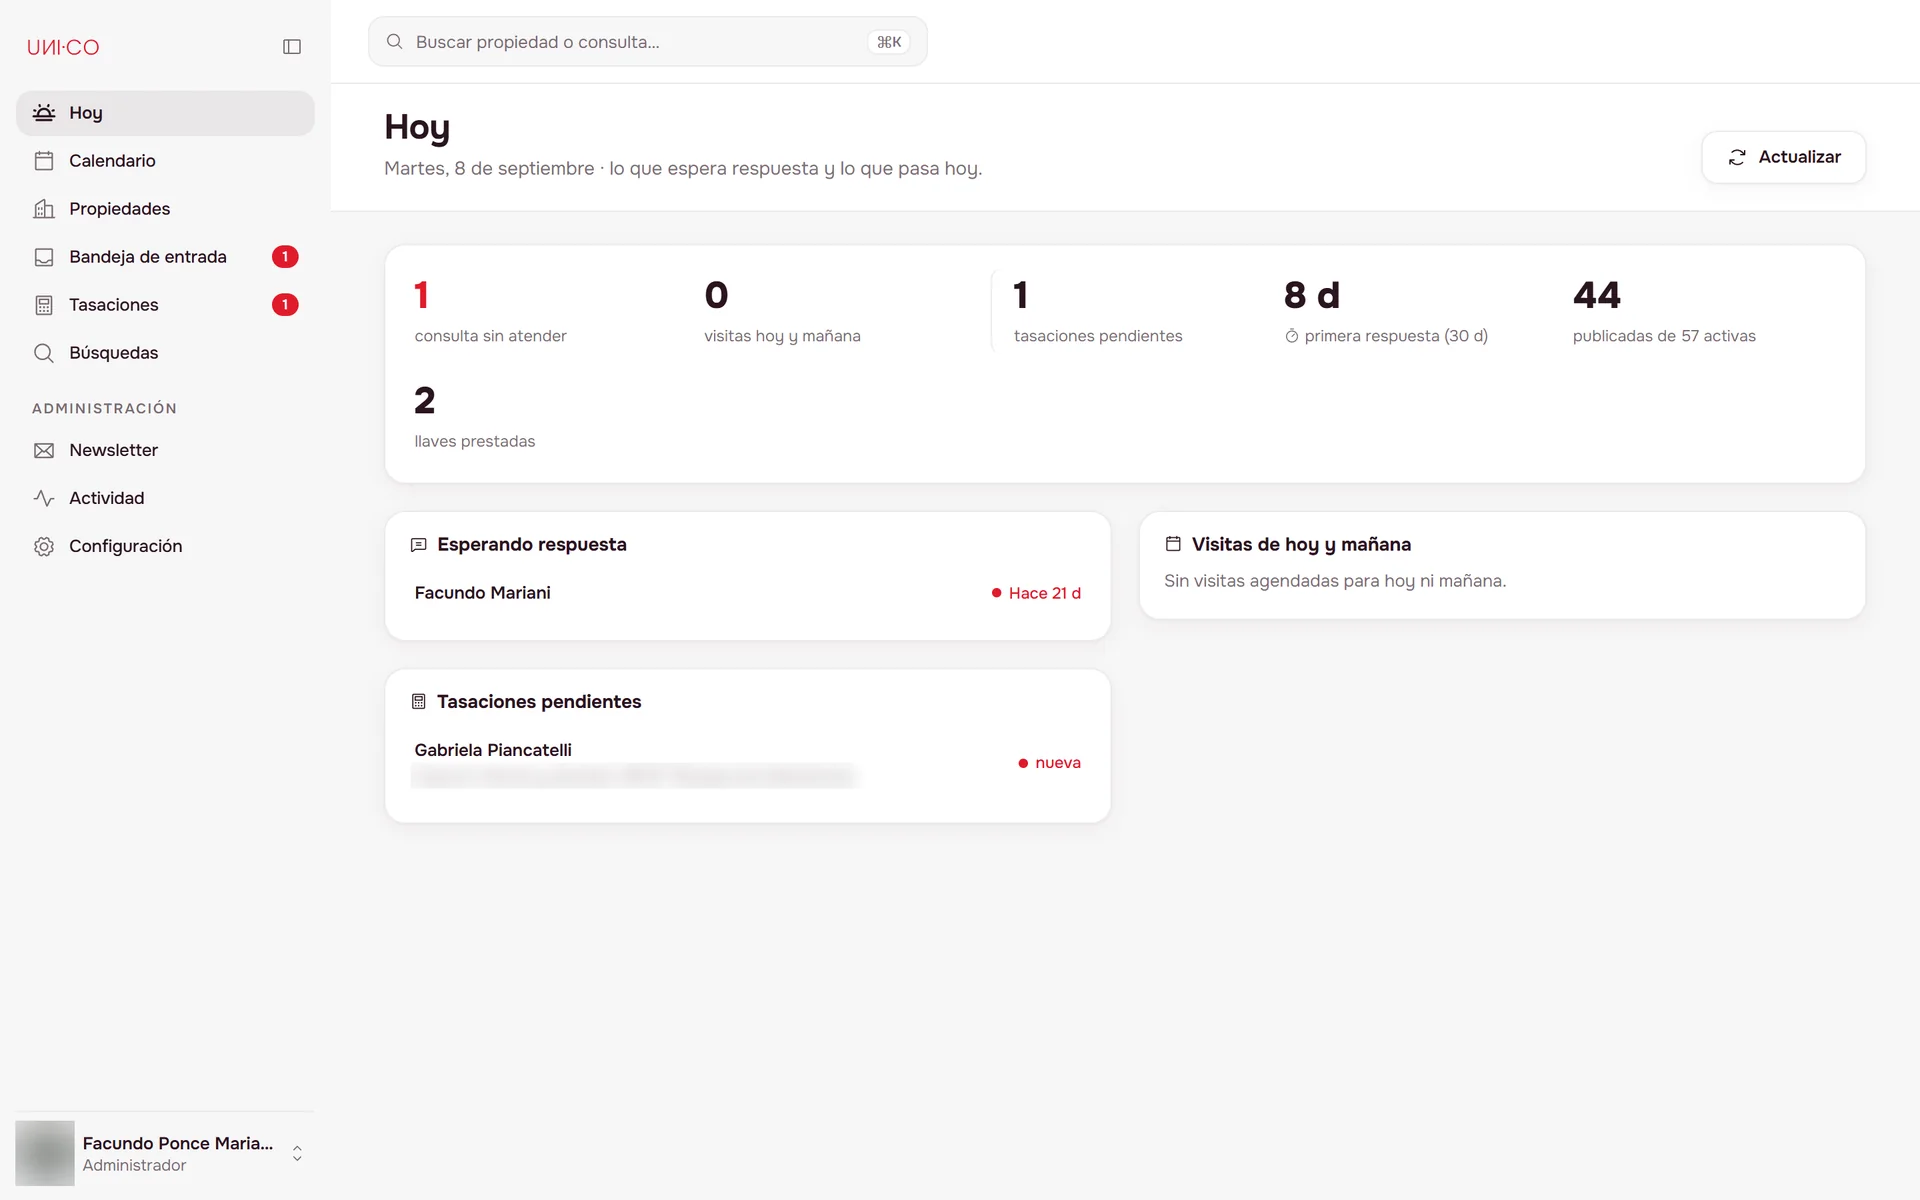Open Tasaciones in sidebar
This screenshot has height=1200, width=1920.
click(165, 305)
